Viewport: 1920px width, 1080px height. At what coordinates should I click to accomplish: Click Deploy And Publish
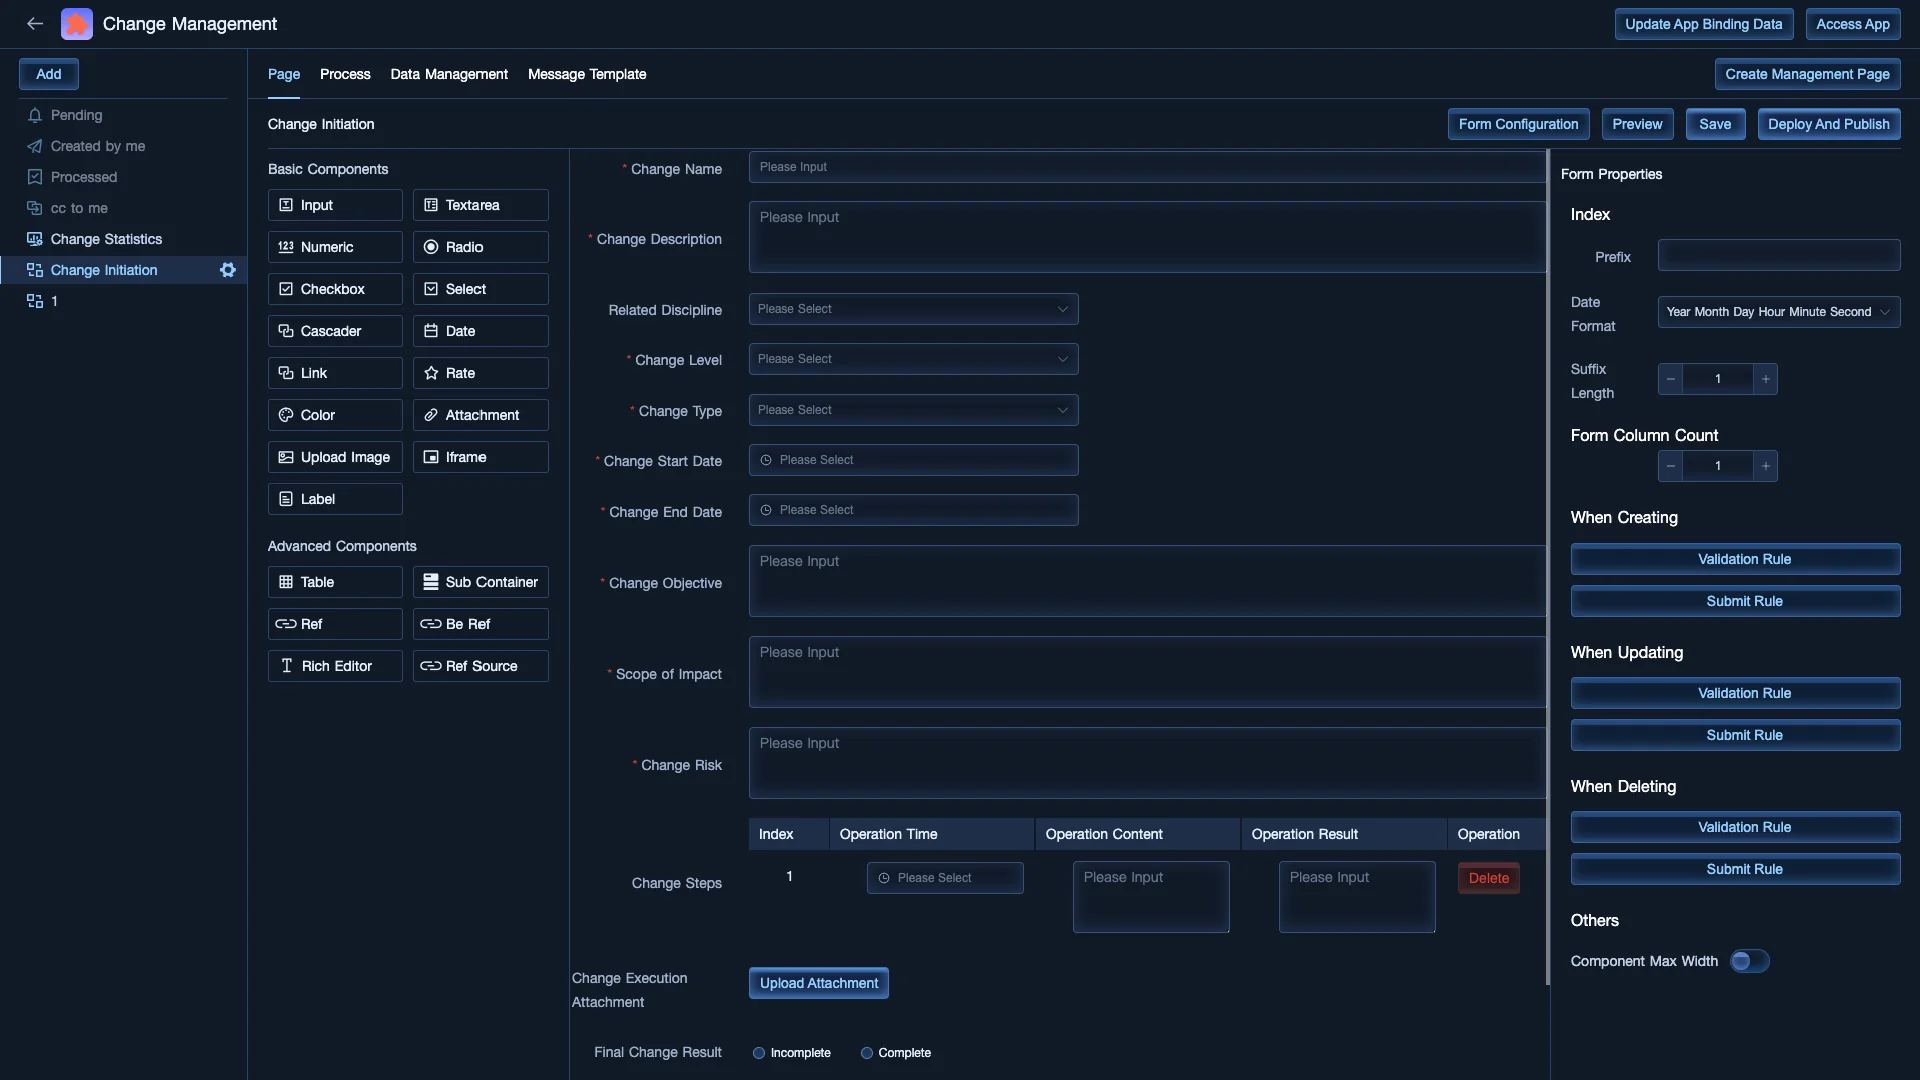[1829, 124]
